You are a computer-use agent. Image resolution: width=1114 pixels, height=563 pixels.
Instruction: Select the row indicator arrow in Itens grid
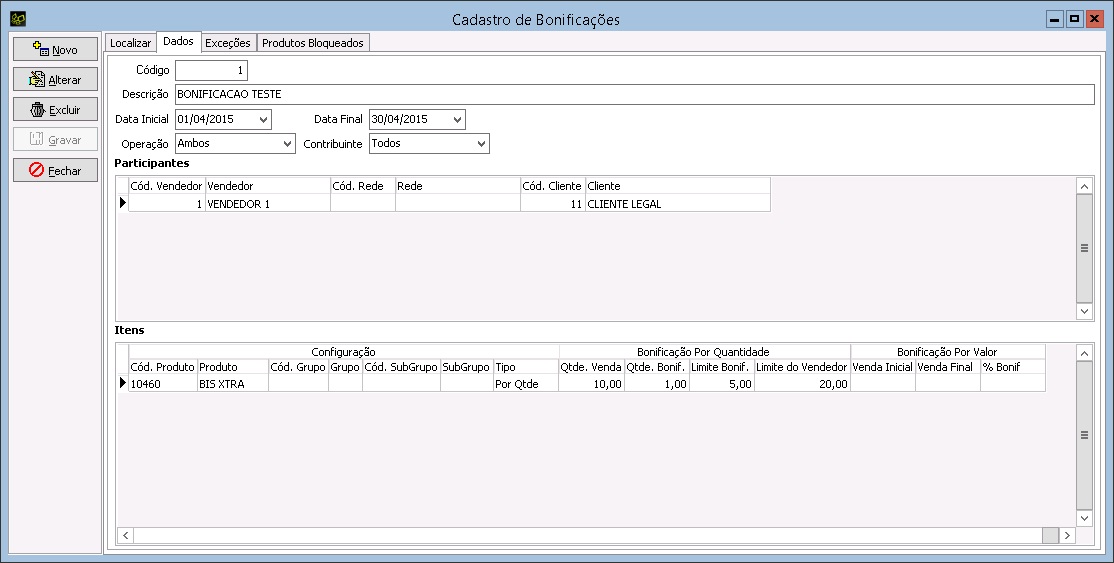tap(123, 383)
